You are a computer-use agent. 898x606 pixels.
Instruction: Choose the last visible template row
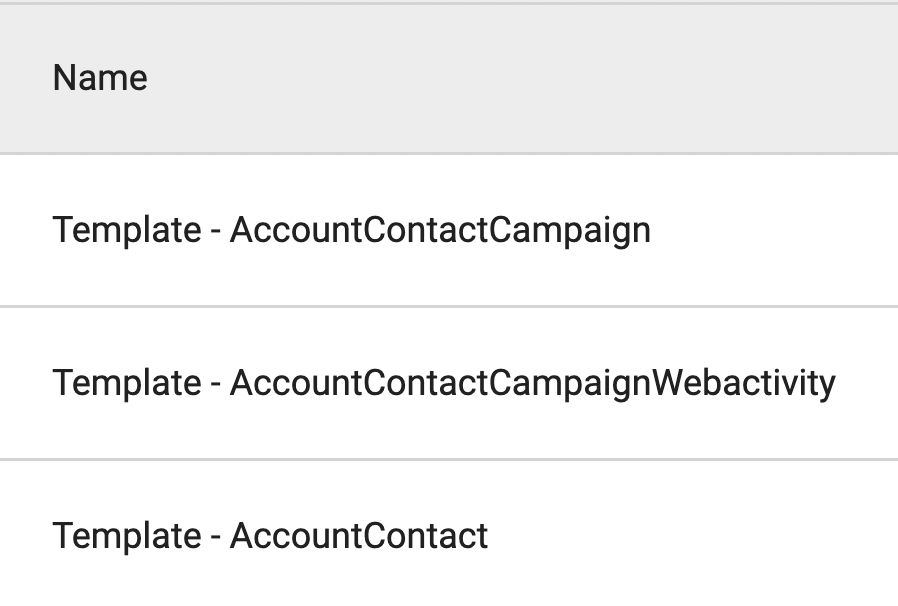pos(270,536)
